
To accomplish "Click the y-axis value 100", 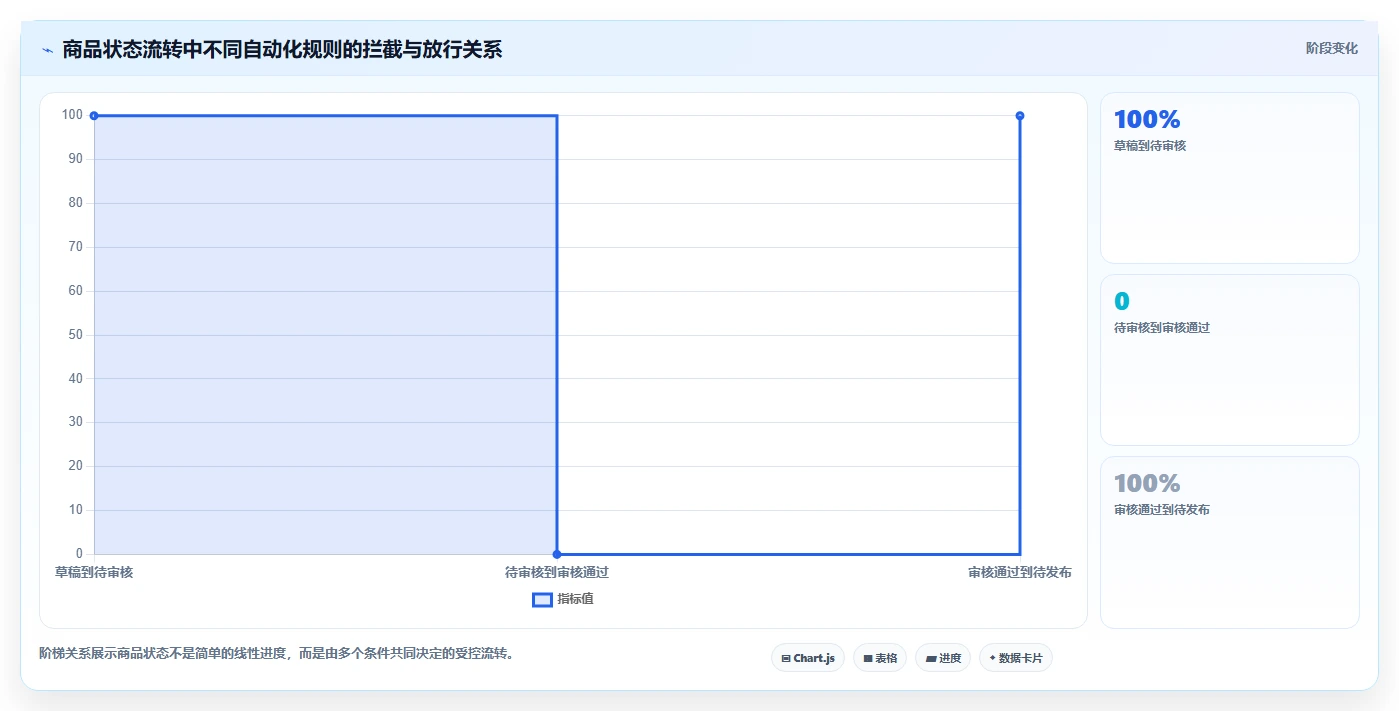I will click(x=72, y=115).
